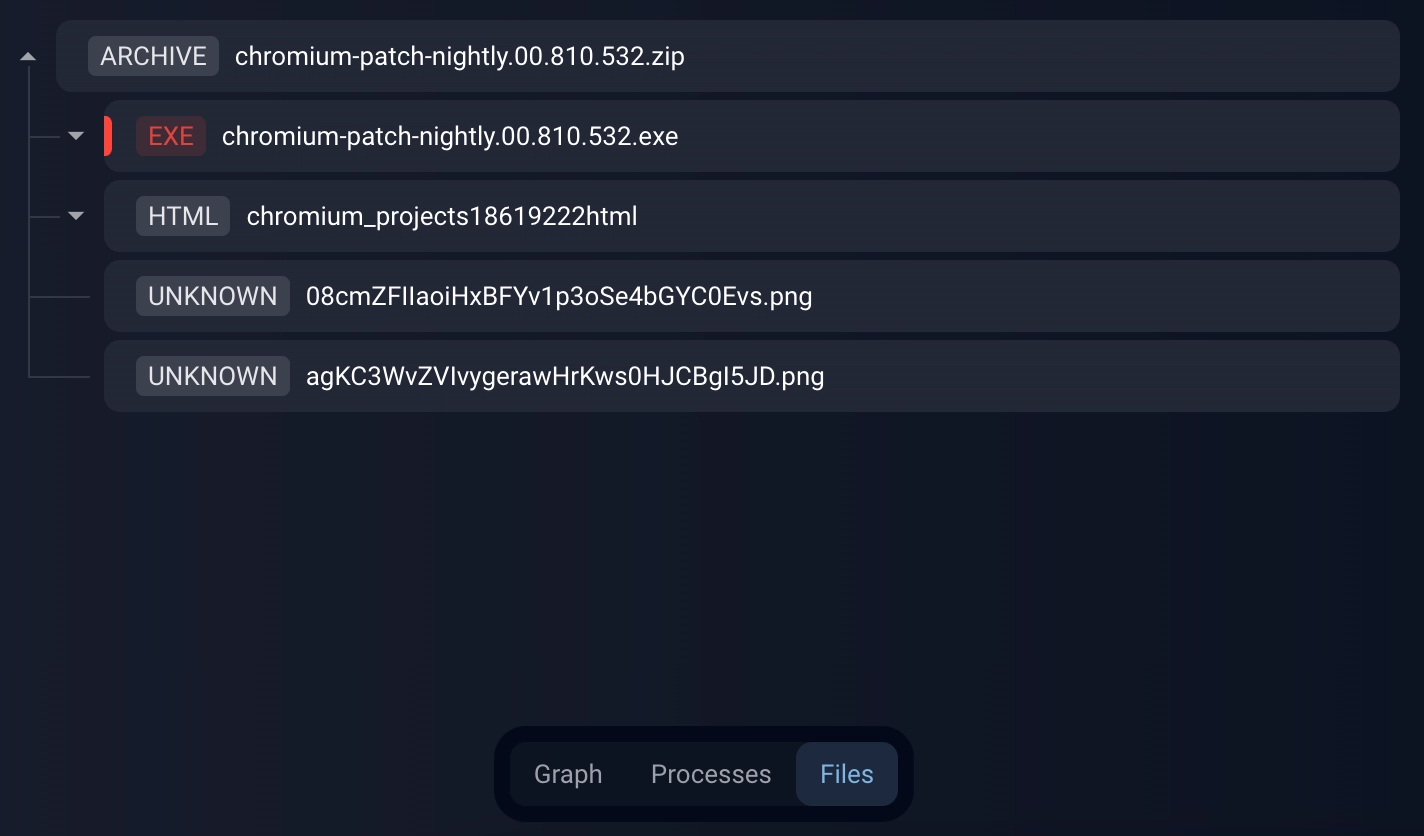Select the agKC3WvZVIvygerawHrKws0HJCBgI5JD.png file

pyautogui.click(x=565, y=376)
